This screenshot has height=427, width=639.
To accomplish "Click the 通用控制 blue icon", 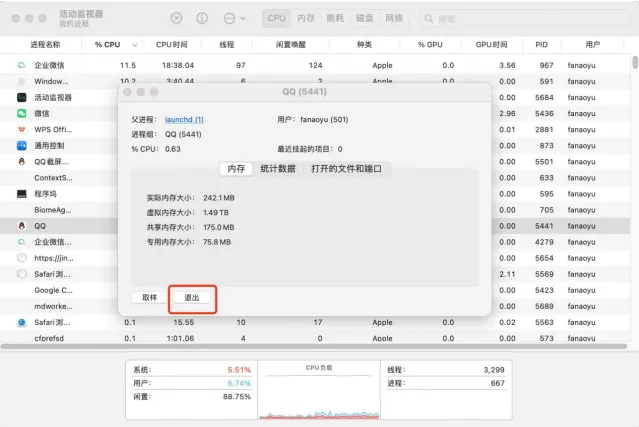I will pos(22,145).
